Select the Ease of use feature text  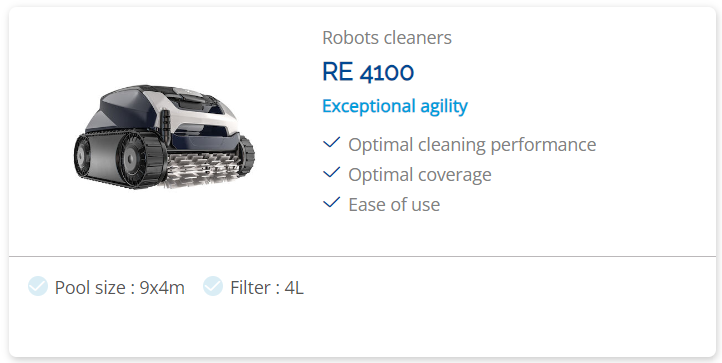click(394, 205)
